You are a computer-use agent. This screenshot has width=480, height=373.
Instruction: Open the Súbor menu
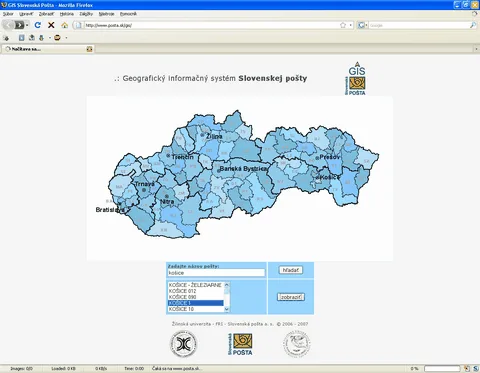coord(8,14)
